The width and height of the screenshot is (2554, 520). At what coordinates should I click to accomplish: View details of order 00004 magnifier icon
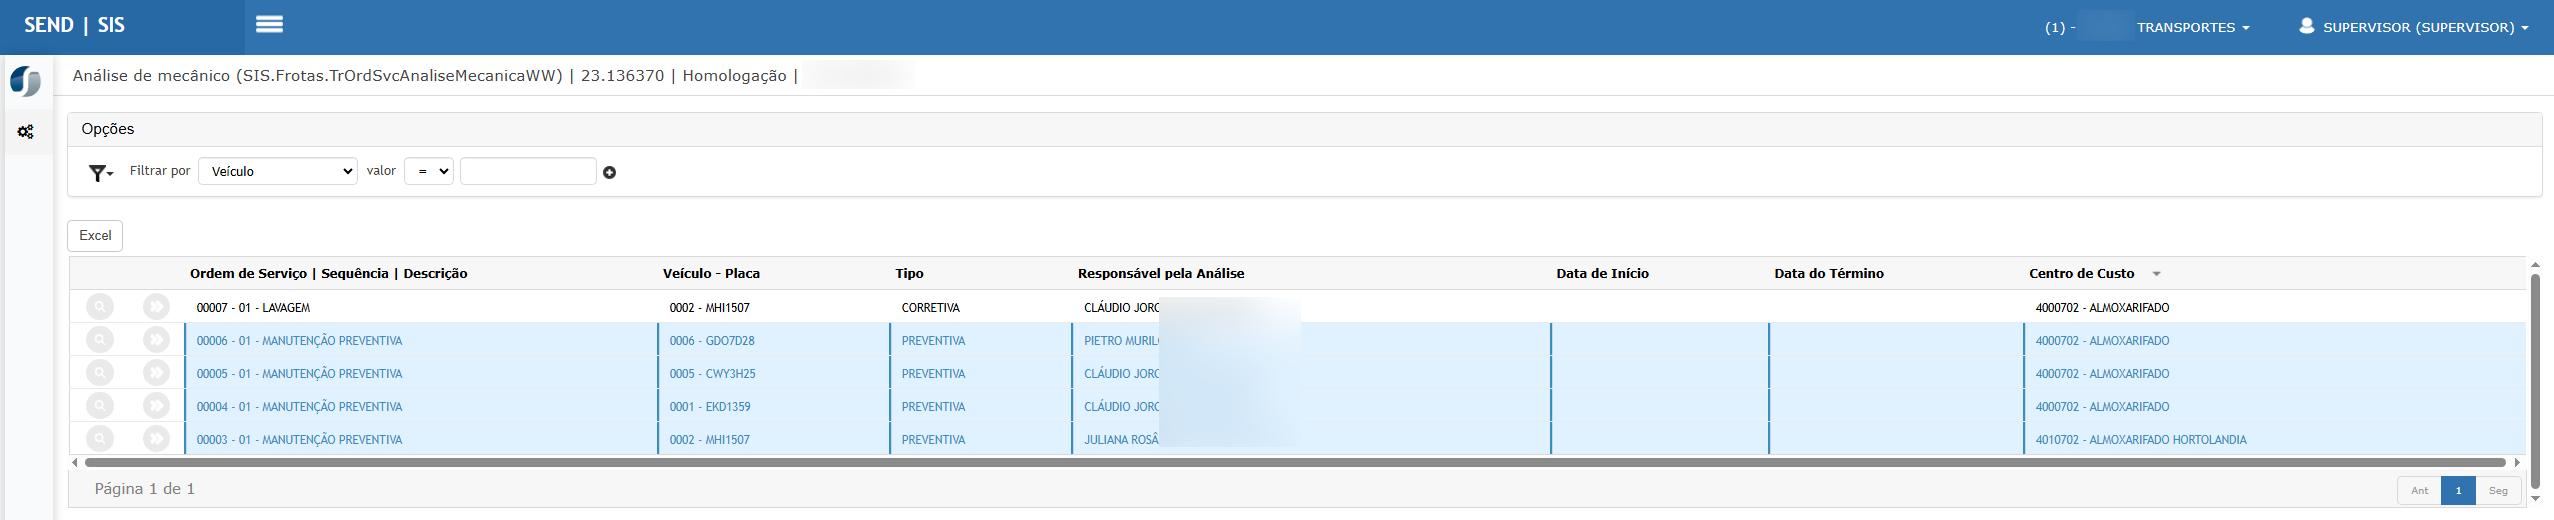pyautogui.click(x=100, y=406)
